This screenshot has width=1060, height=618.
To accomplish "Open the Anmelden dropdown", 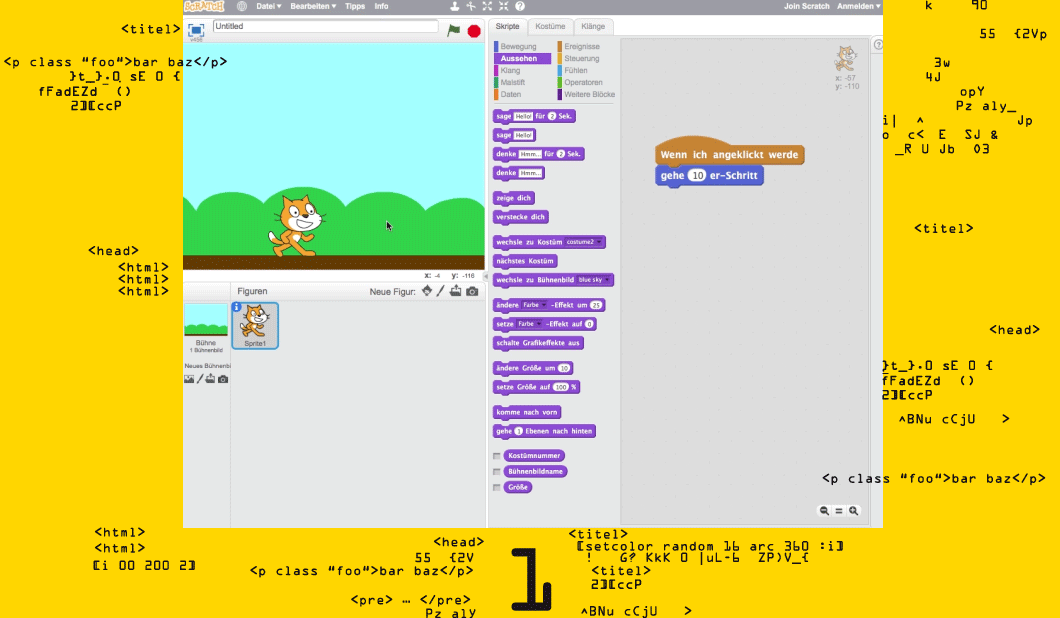I will [x=859, y=6].
